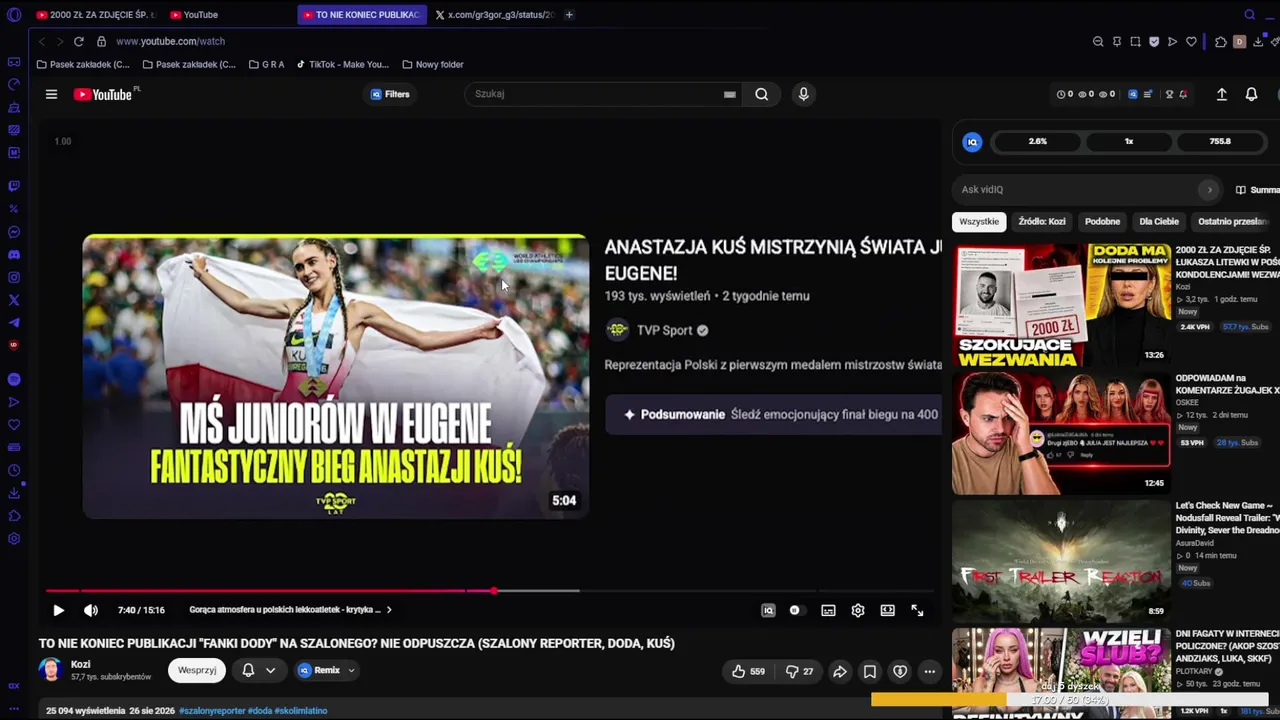Viewport: 1280px width, 720px height.
Task: Open YouTube notifications bell
Action: (x=1251, y=94)
